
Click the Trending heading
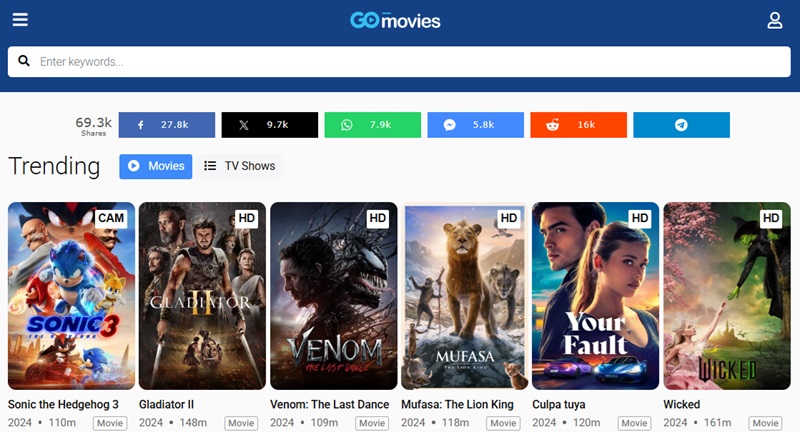(54, 166)
